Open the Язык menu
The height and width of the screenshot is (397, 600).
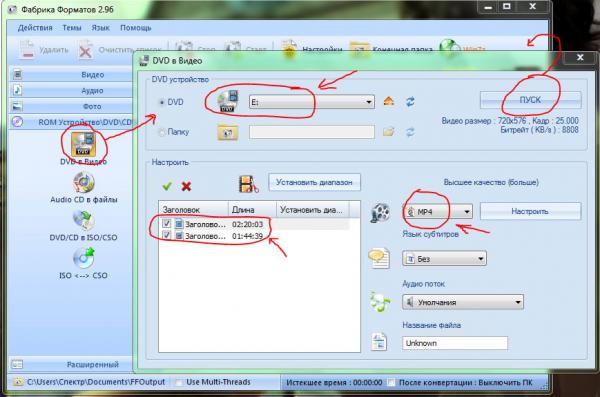pyautogui.click(x=100, y=28)
